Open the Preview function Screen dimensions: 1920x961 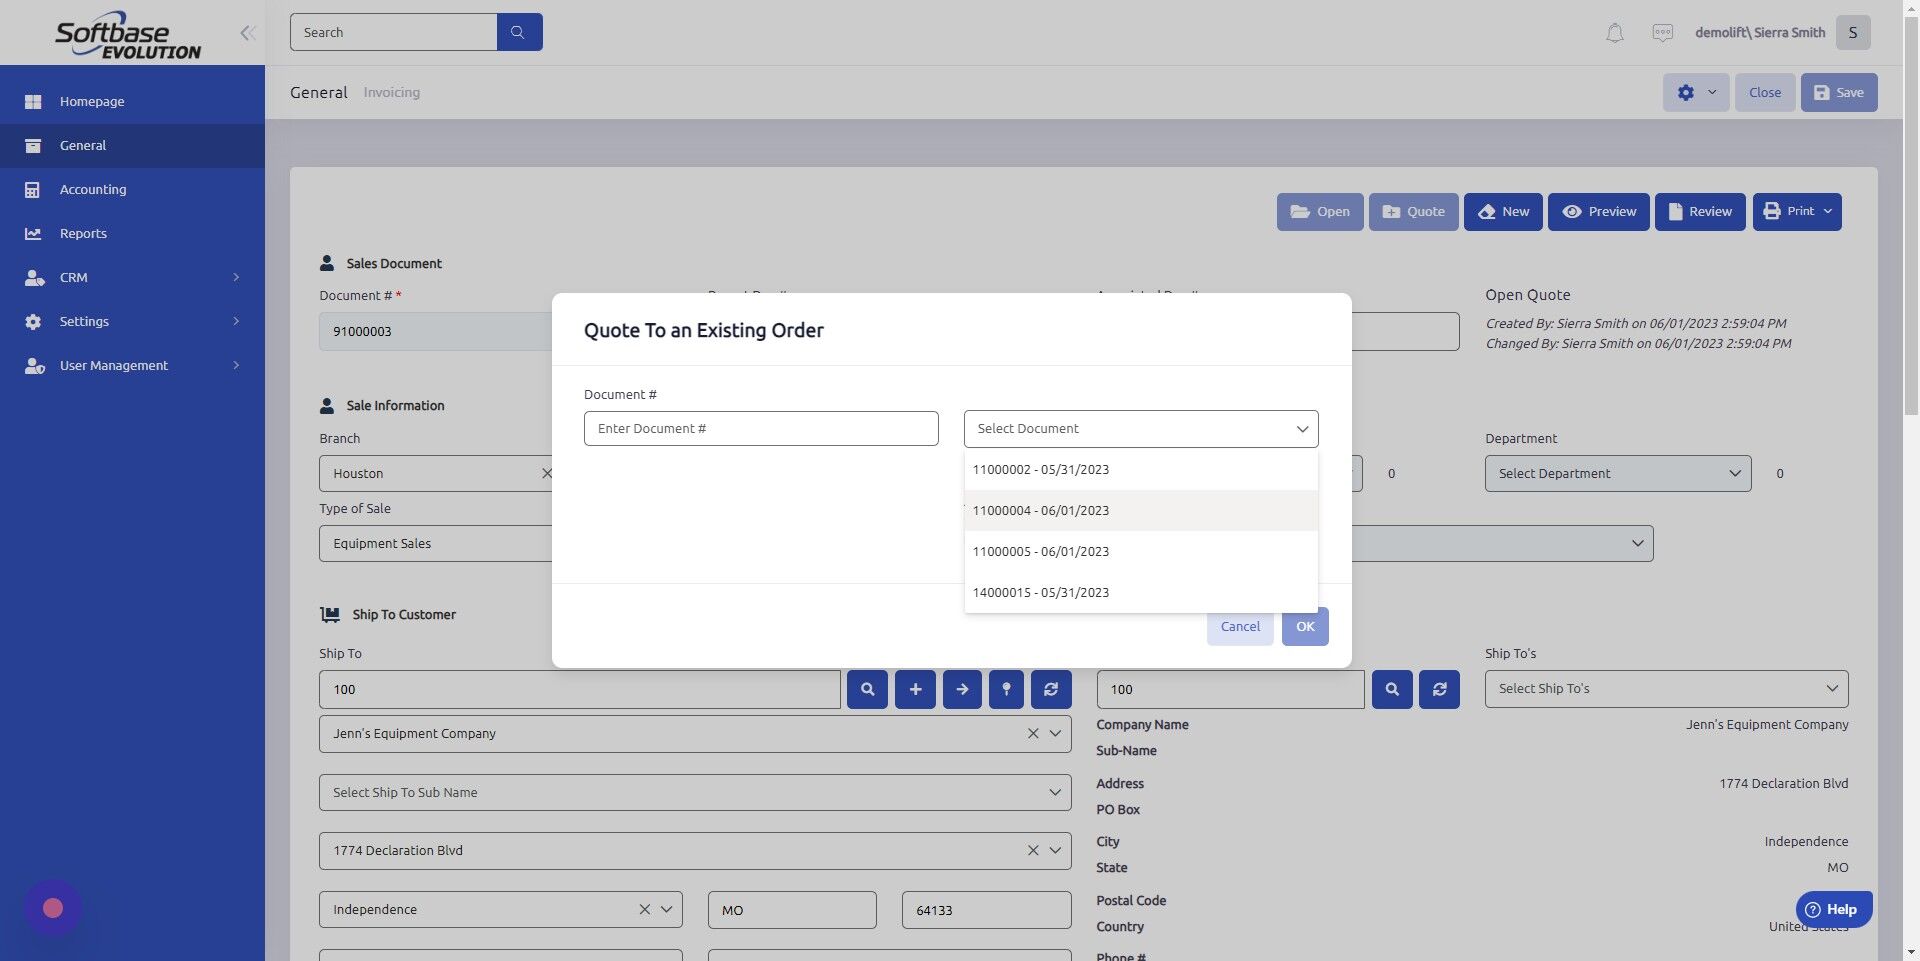click(x=1597, y=211)
